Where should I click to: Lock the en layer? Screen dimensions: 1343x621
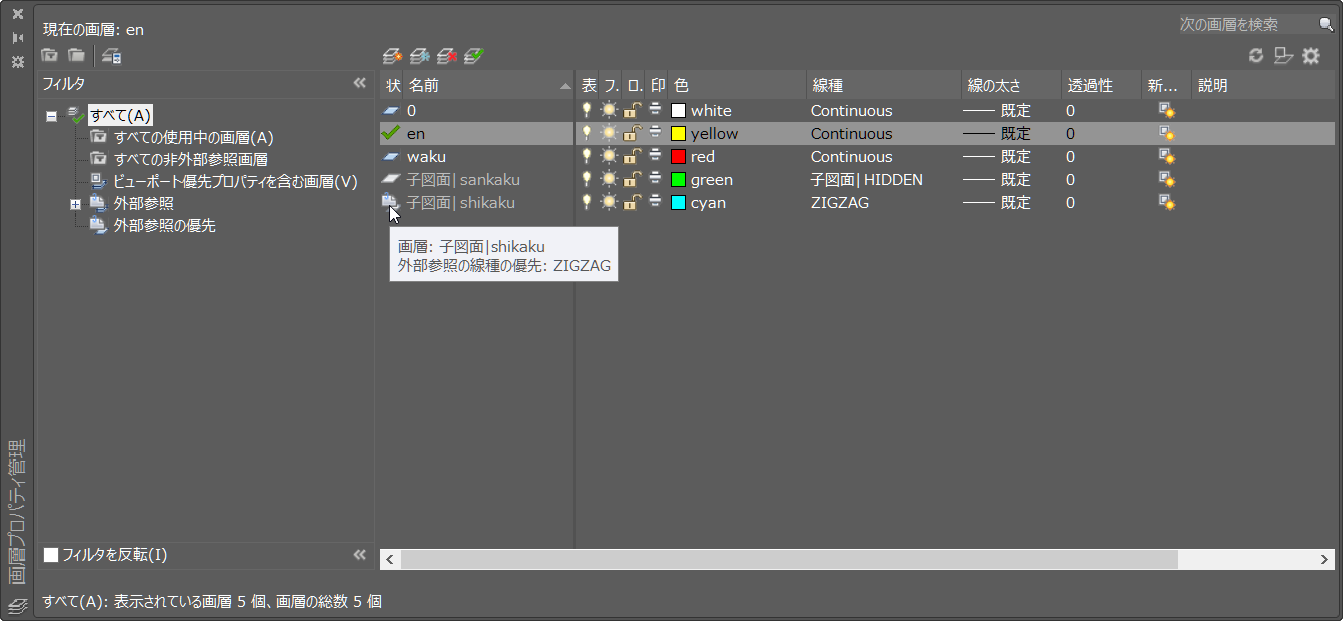(x=632, y=133)
